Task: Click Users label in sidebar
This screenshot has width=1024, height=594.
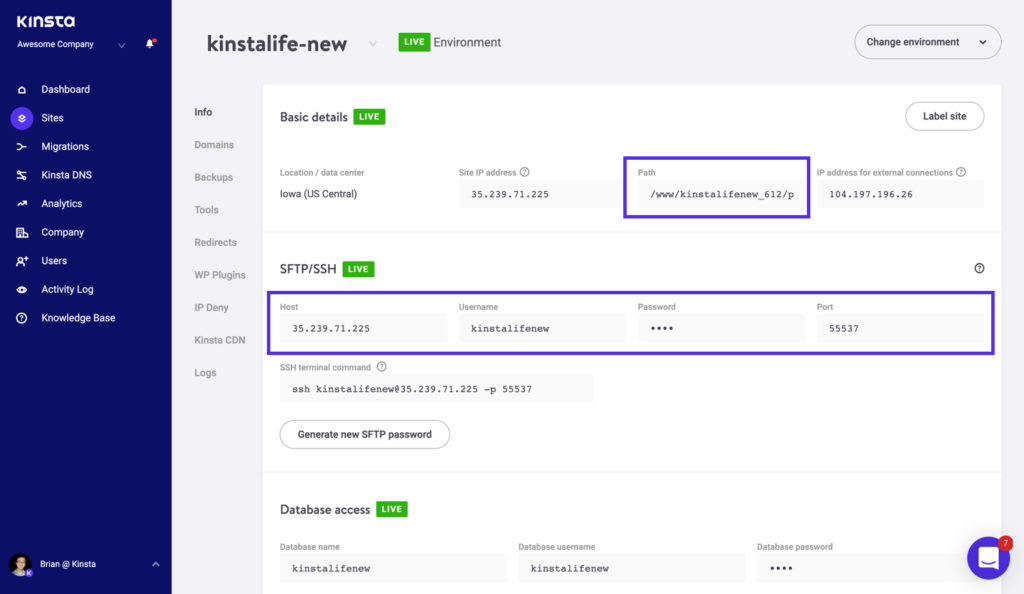Action: (x=54, y=261)
